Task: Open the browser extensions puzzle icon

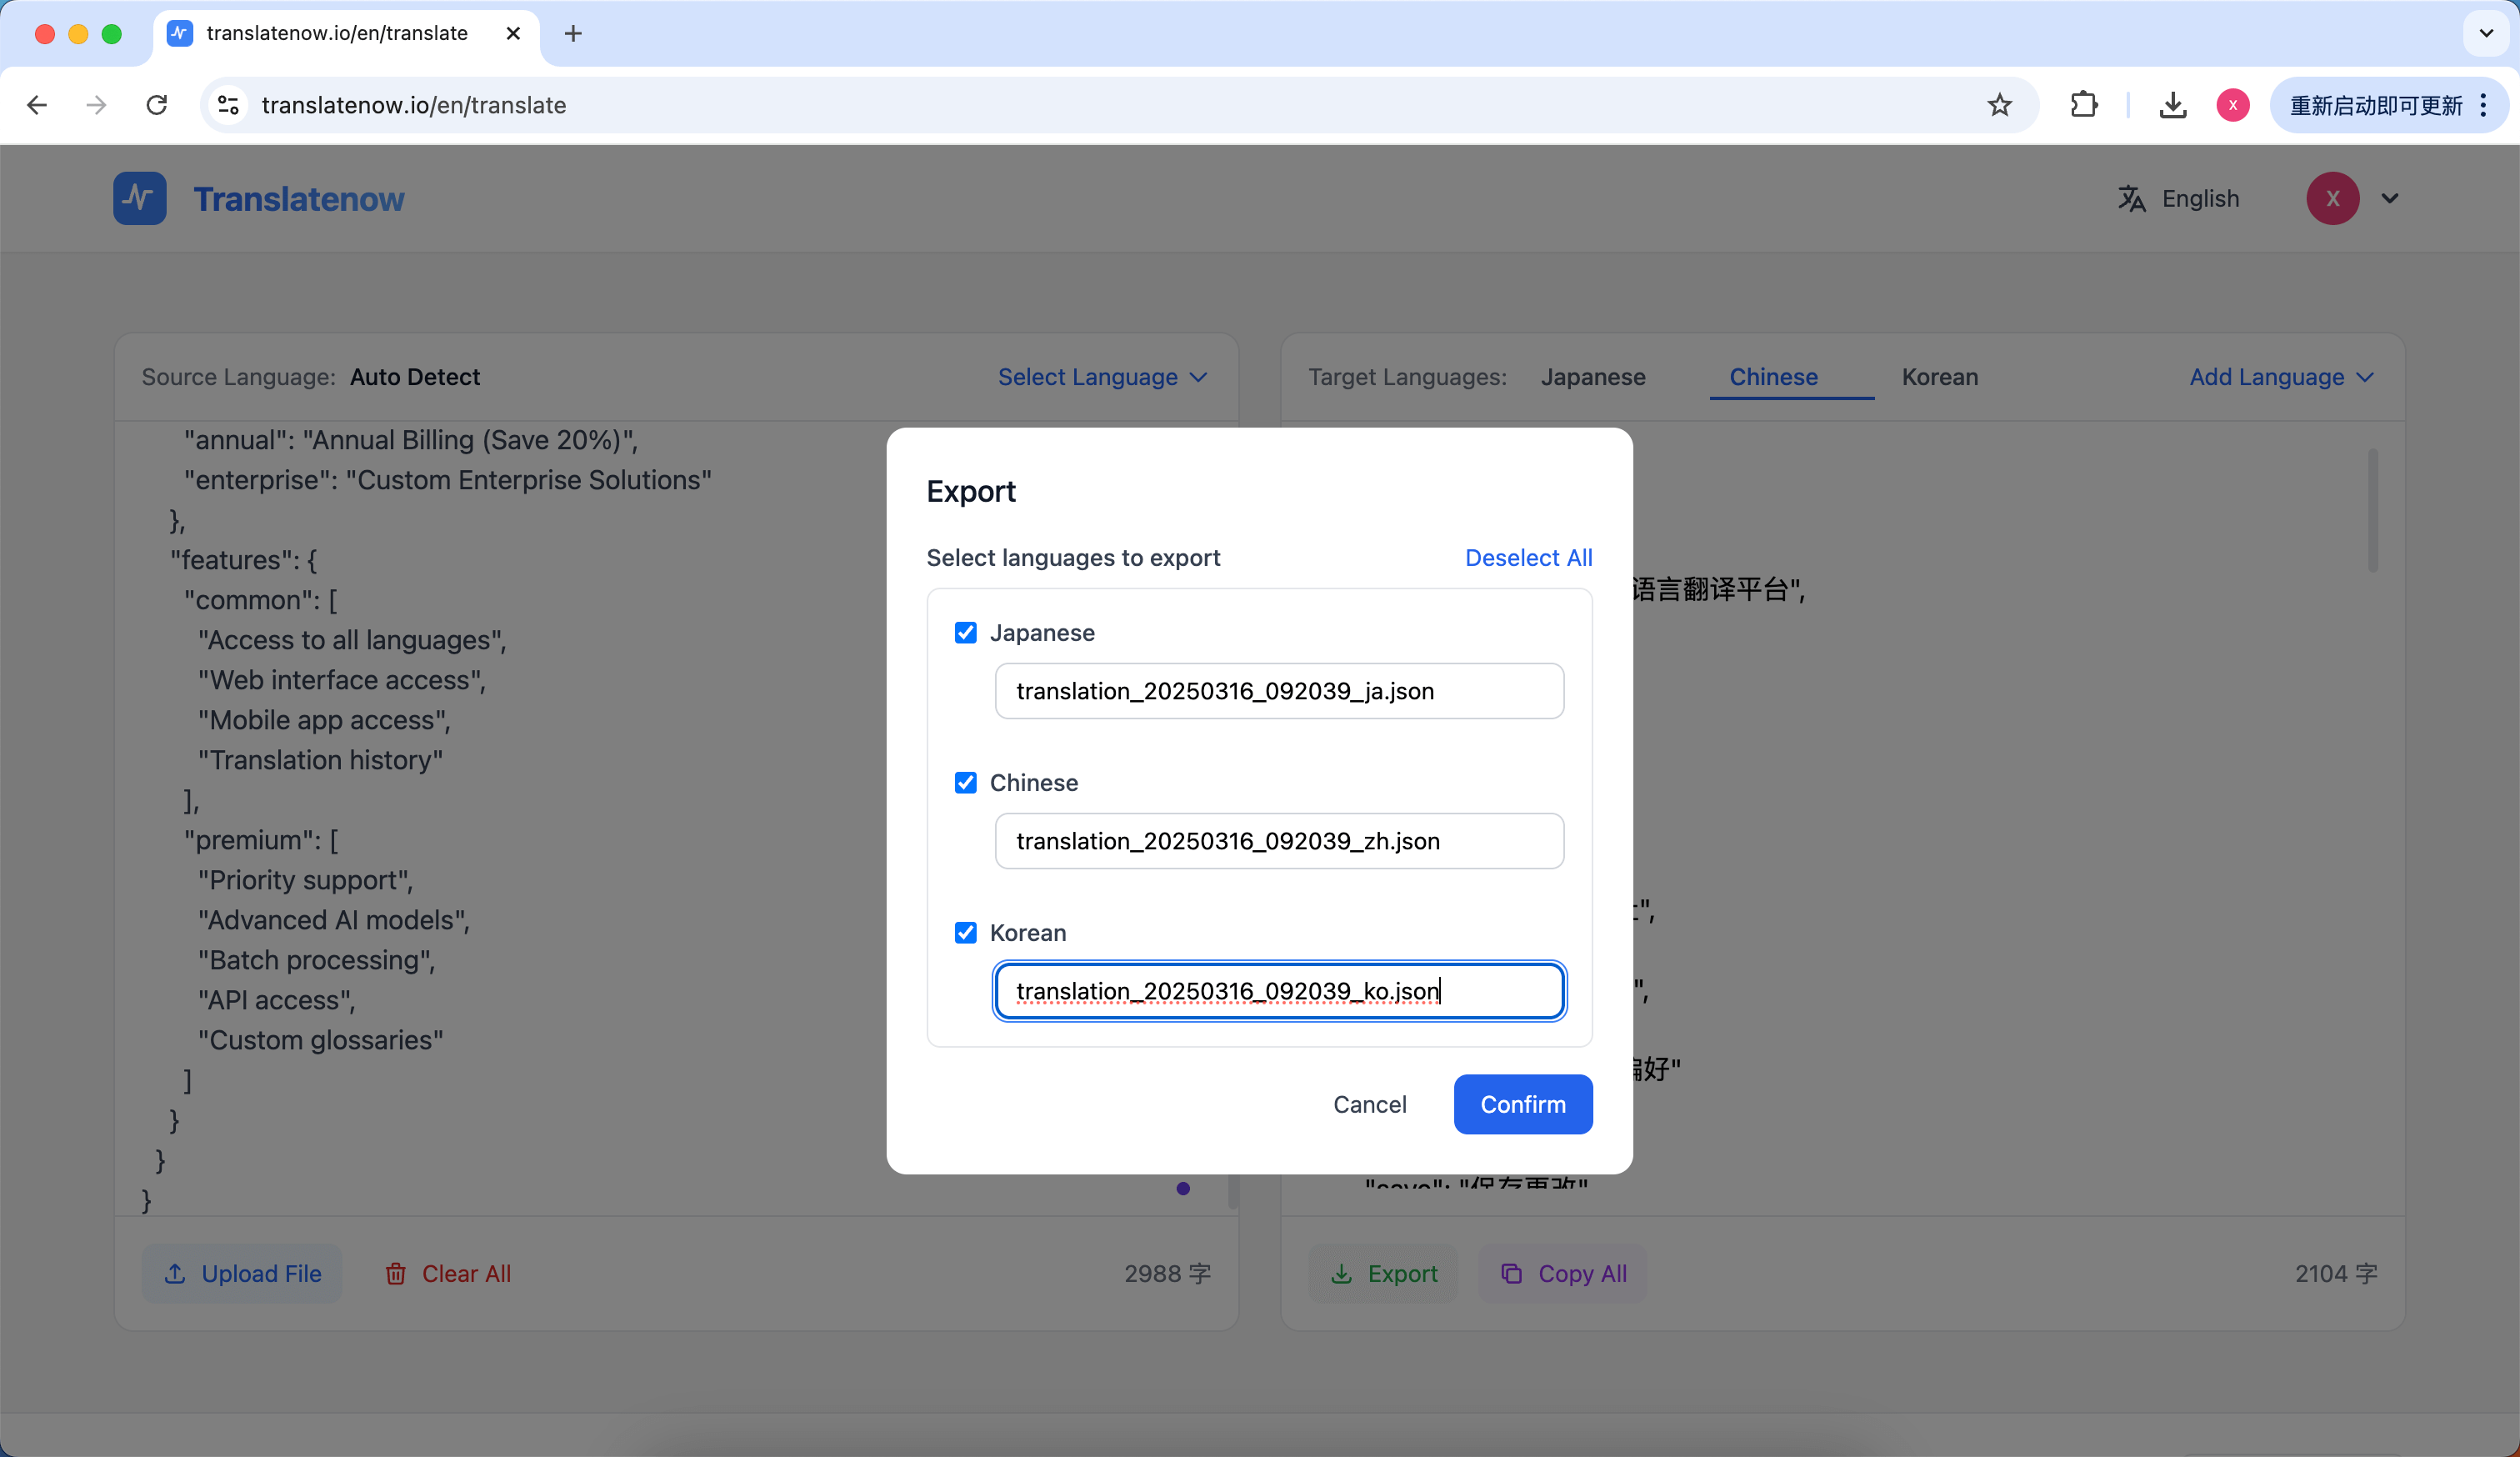Action: [2084, 105]
